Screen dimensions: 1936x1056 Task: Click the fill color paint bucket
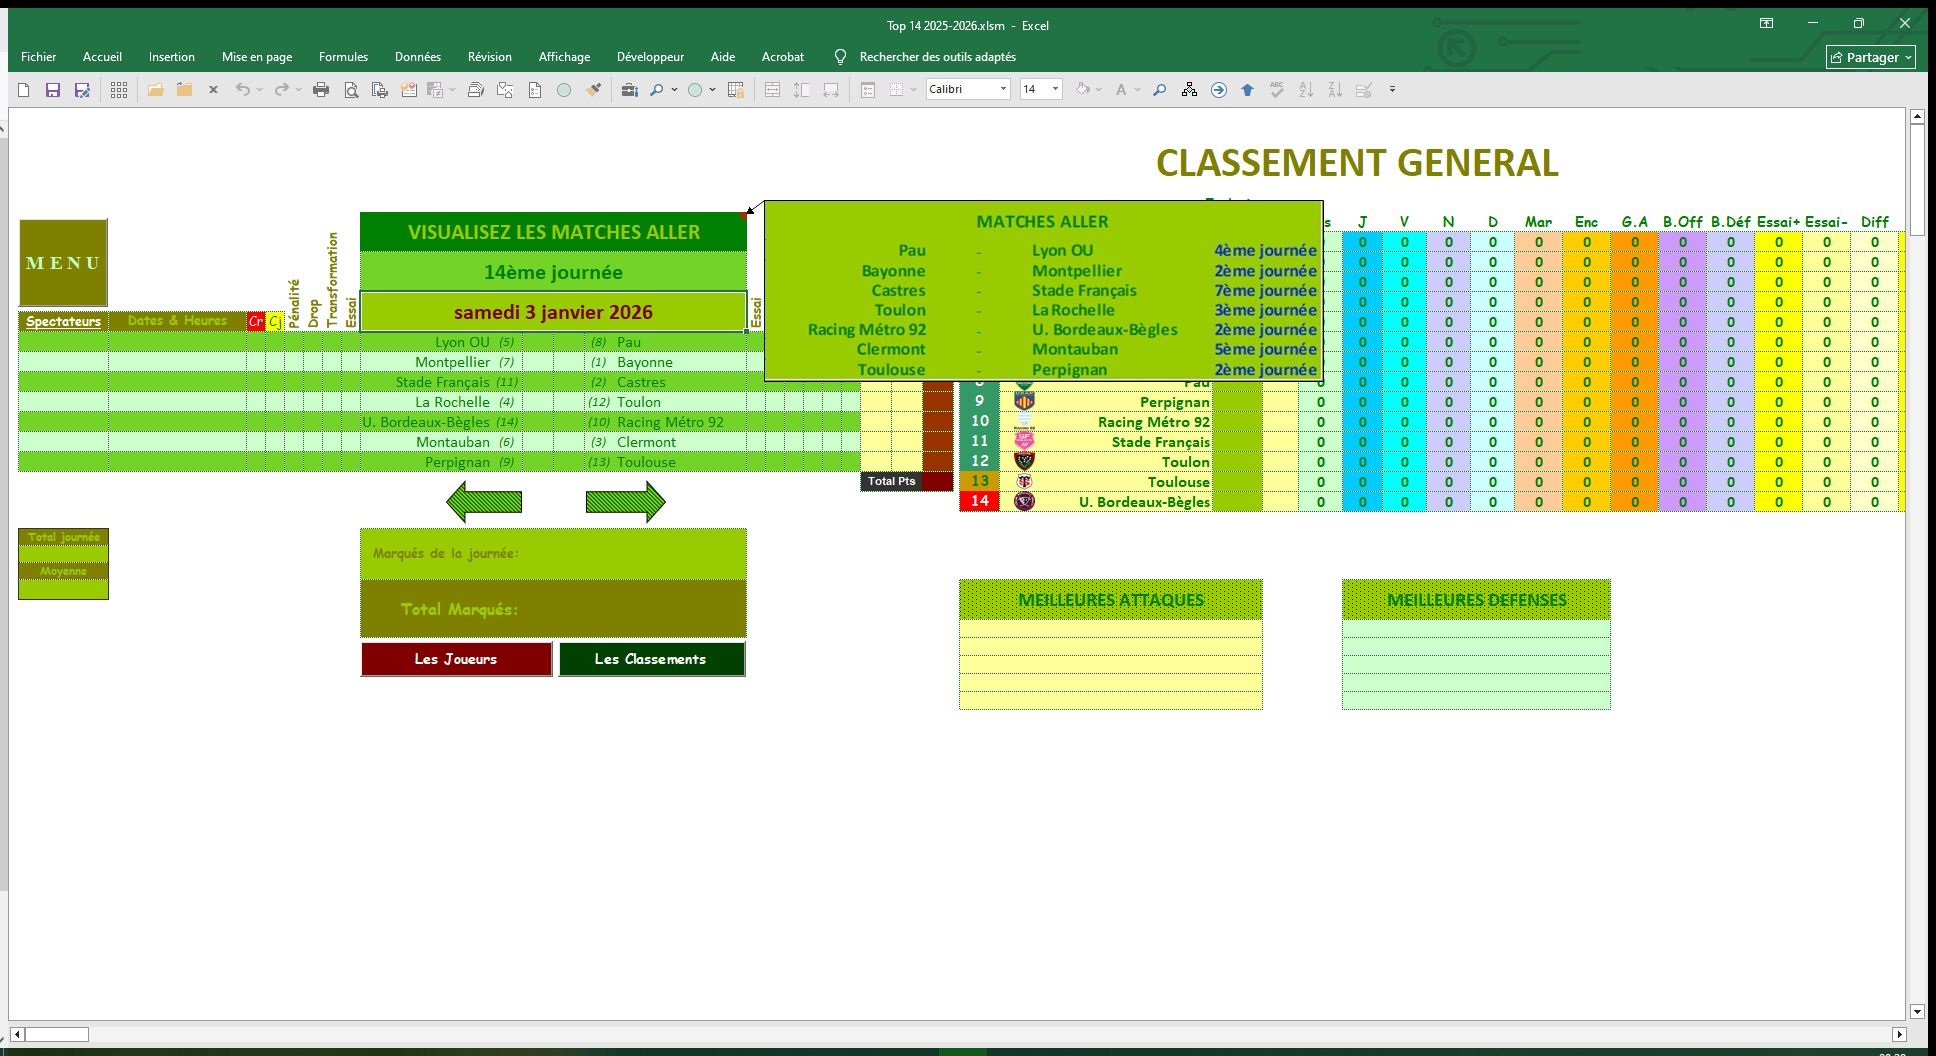[x=1082, y=90]
